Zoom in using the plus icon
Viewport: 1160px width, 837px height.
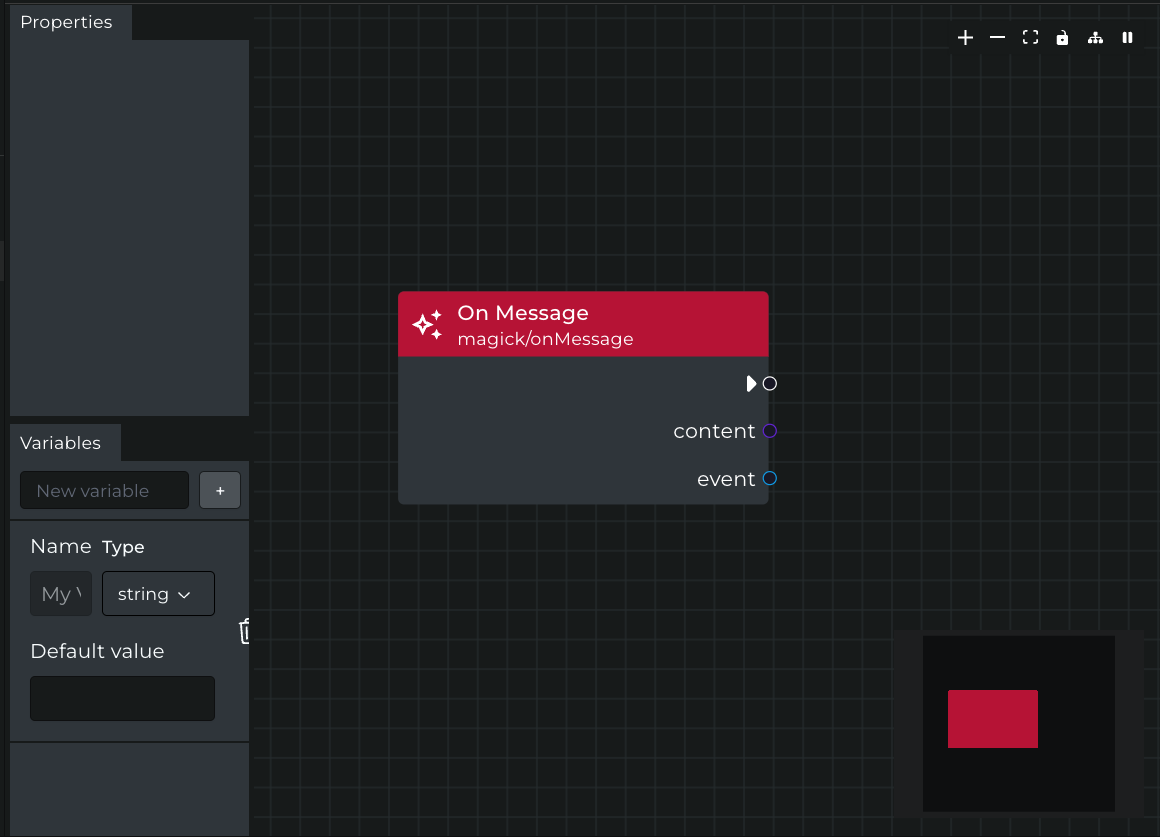click(x=965, y=37)
